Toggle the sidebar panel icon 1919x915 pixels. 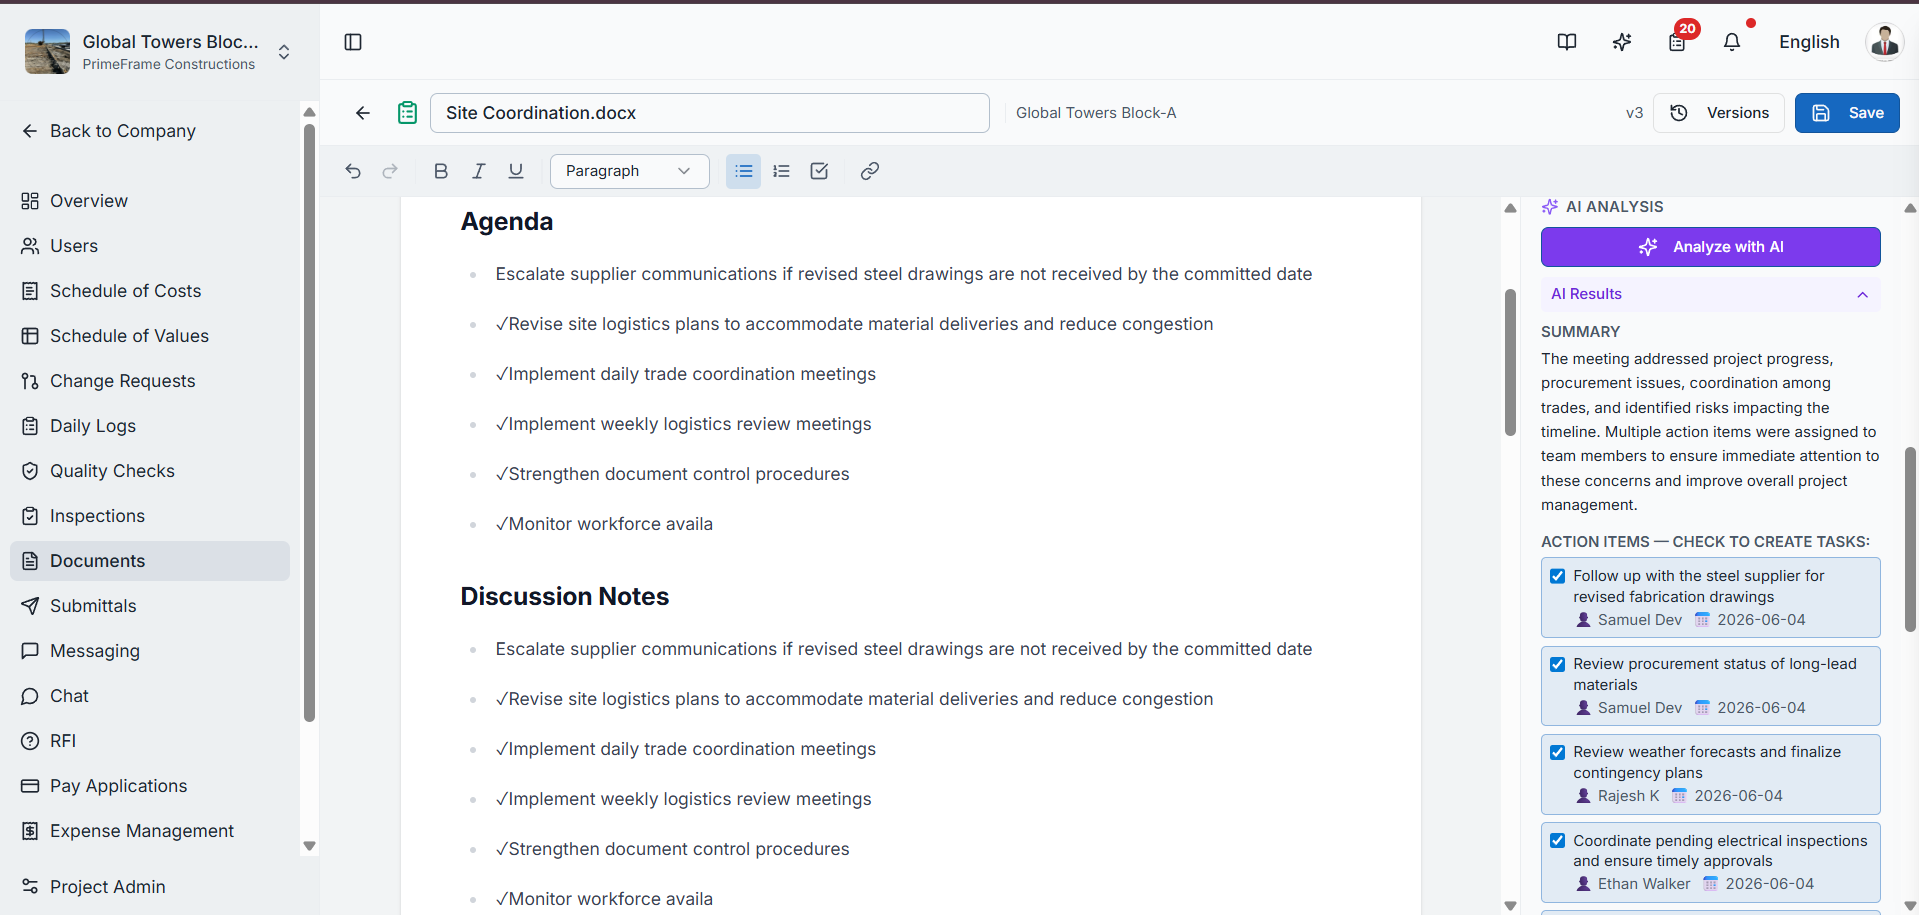point(353,42)
